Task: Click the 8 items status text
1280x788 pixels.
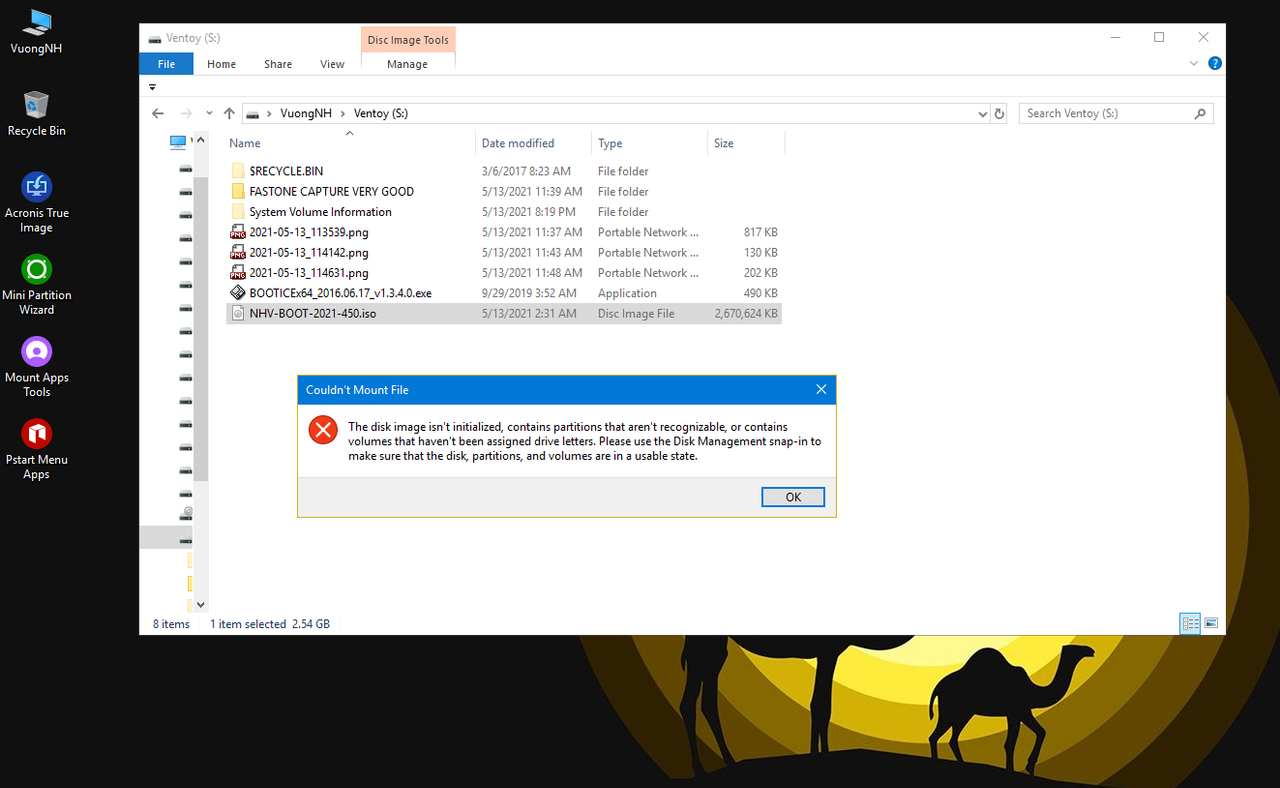Action: 171,624
